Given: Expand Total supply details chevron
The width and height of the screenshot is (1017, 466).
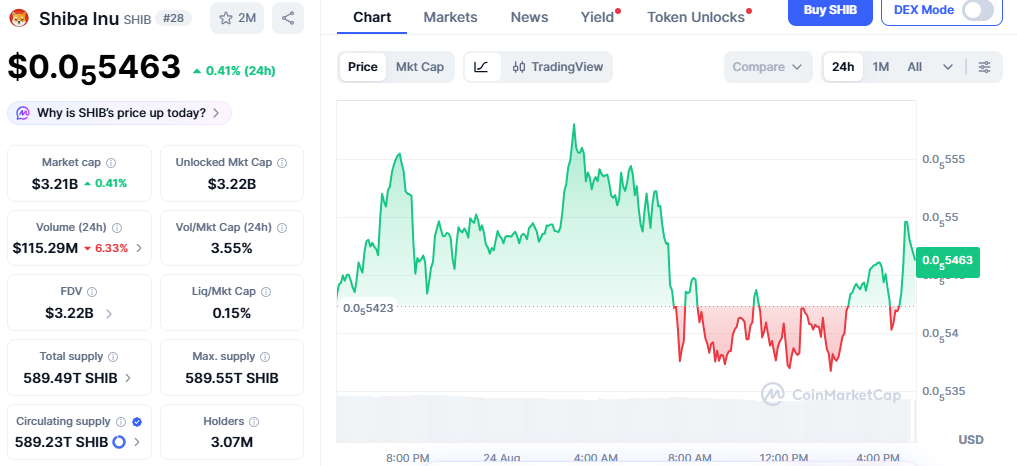Looking at the screenshot, I should click(128, 378).
